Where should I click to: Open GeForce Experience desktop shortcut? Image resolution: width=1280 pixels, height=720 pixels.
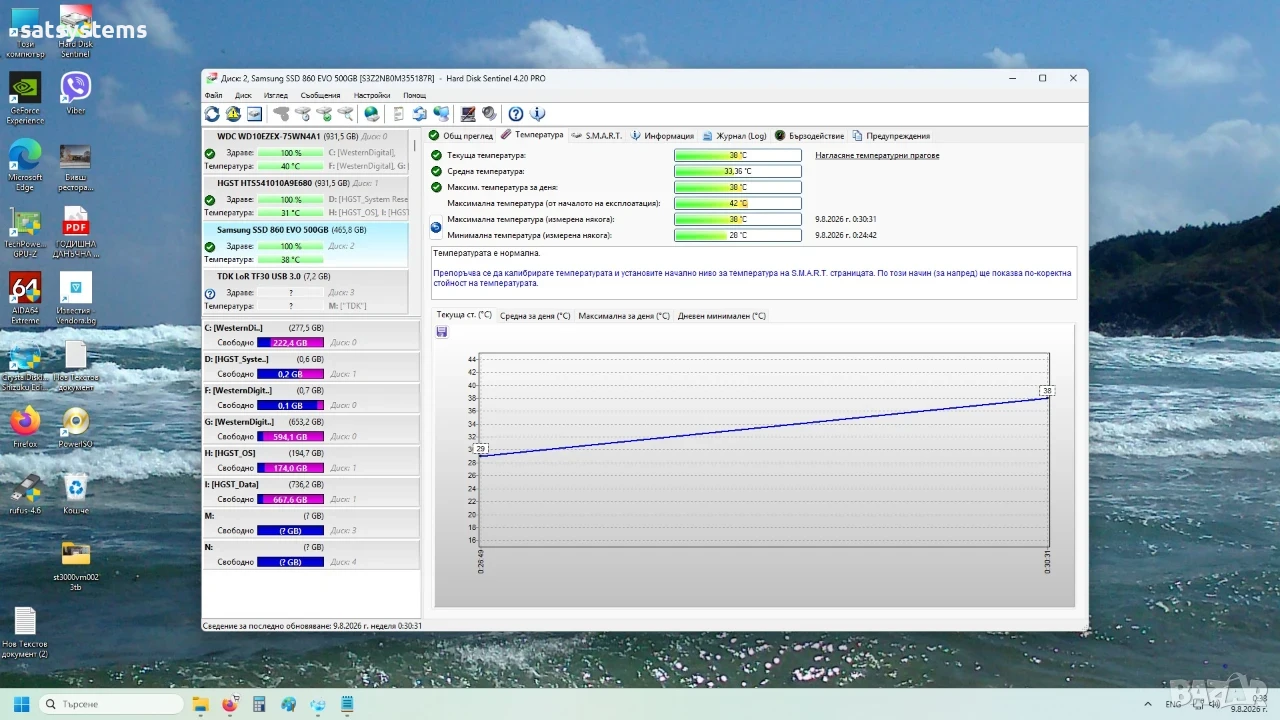25,99
